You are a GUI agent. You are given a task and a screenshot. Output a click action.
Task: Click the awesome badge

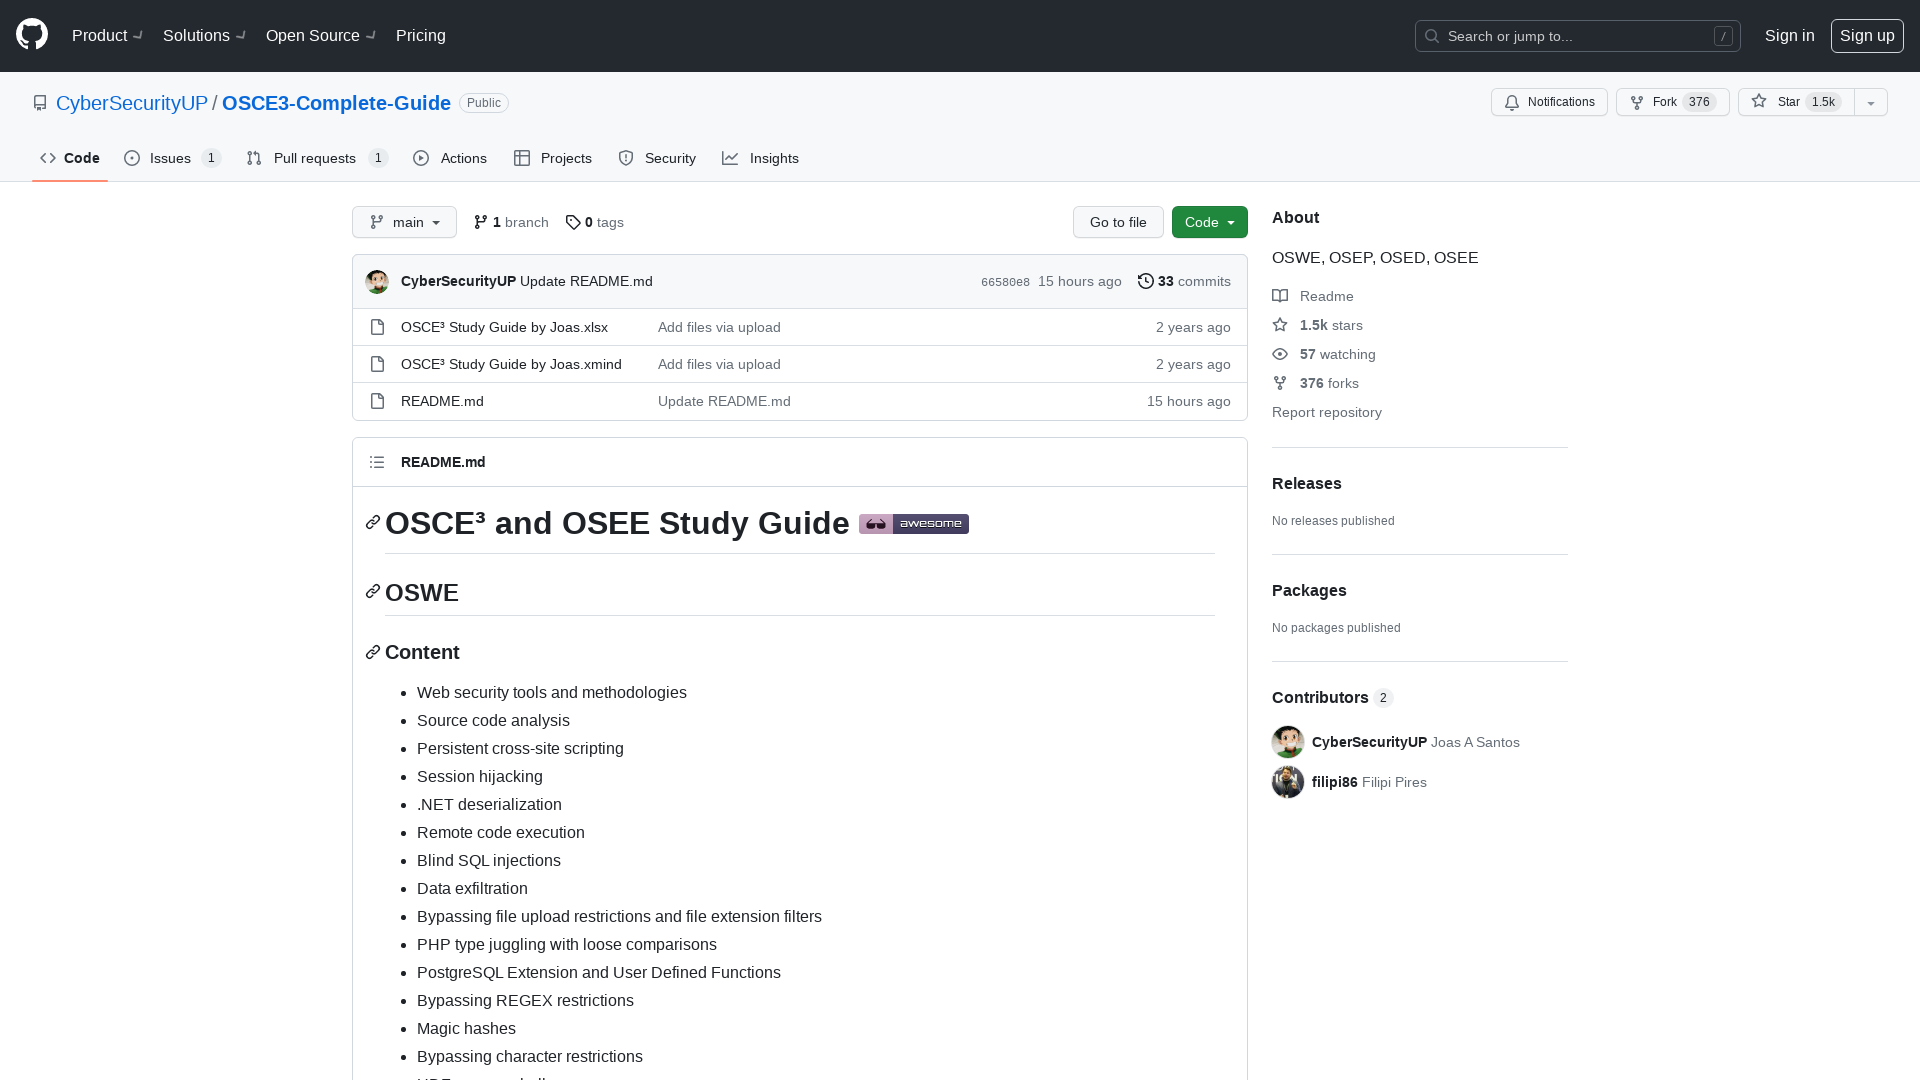click(x=914, y=524)
